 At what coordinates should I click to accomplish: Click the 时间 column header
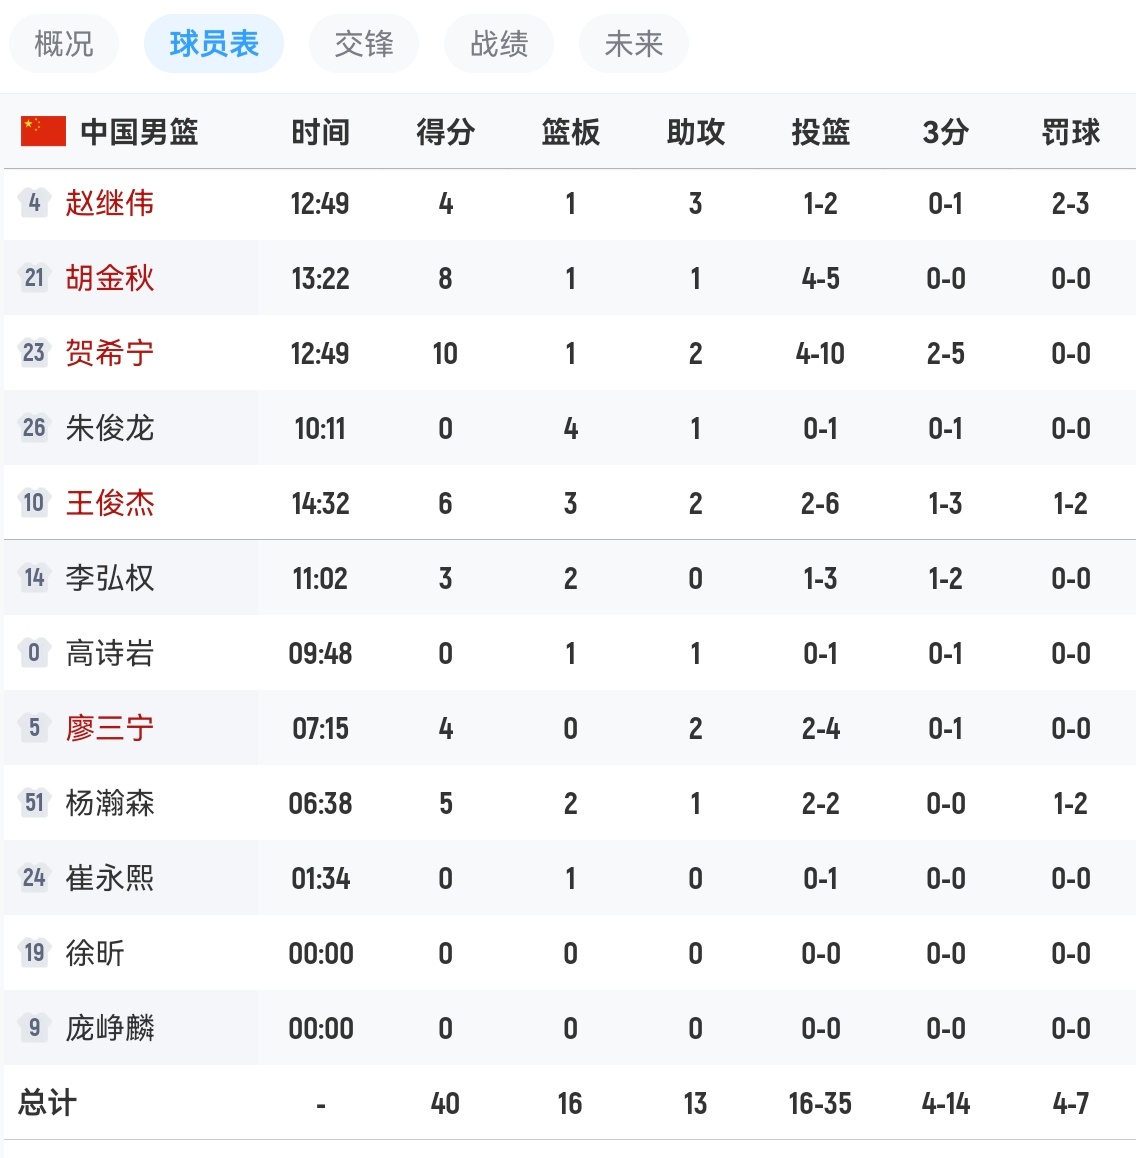tap(320, 132)
